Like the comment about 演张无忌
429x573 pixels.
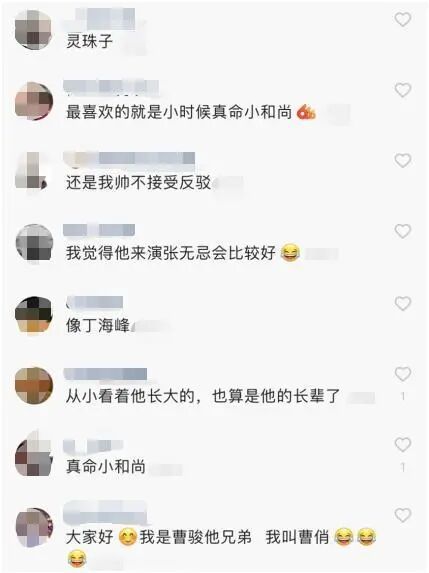(403, 231)
